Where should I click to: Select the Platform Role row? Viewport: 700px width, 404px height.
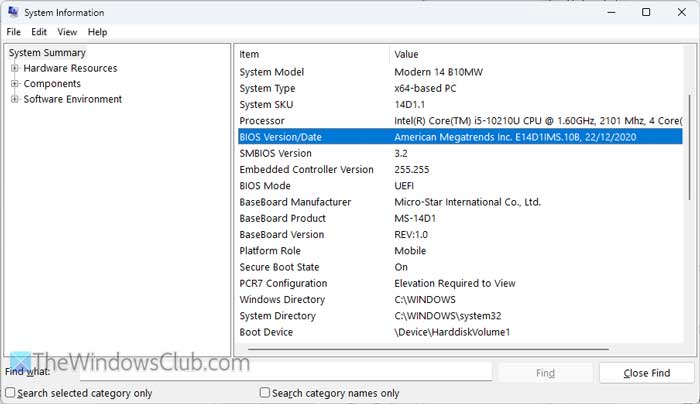pos(460,251)
